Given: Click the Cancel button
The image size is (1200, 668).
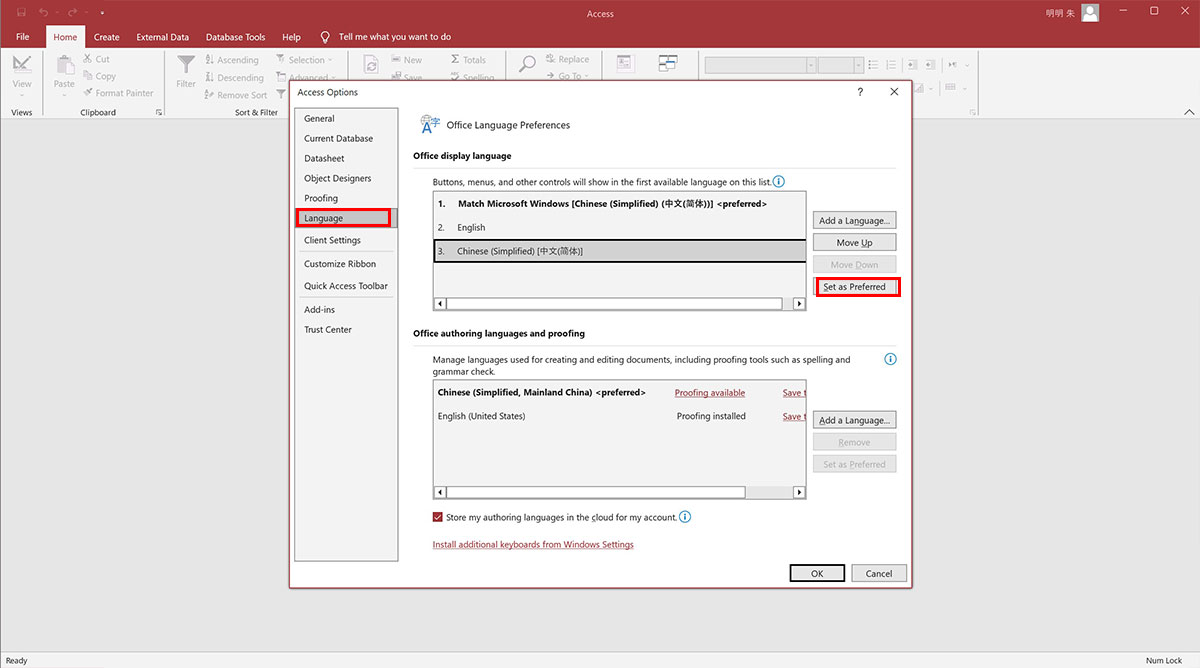Looking at the screenshot, I should click(879, 573).
